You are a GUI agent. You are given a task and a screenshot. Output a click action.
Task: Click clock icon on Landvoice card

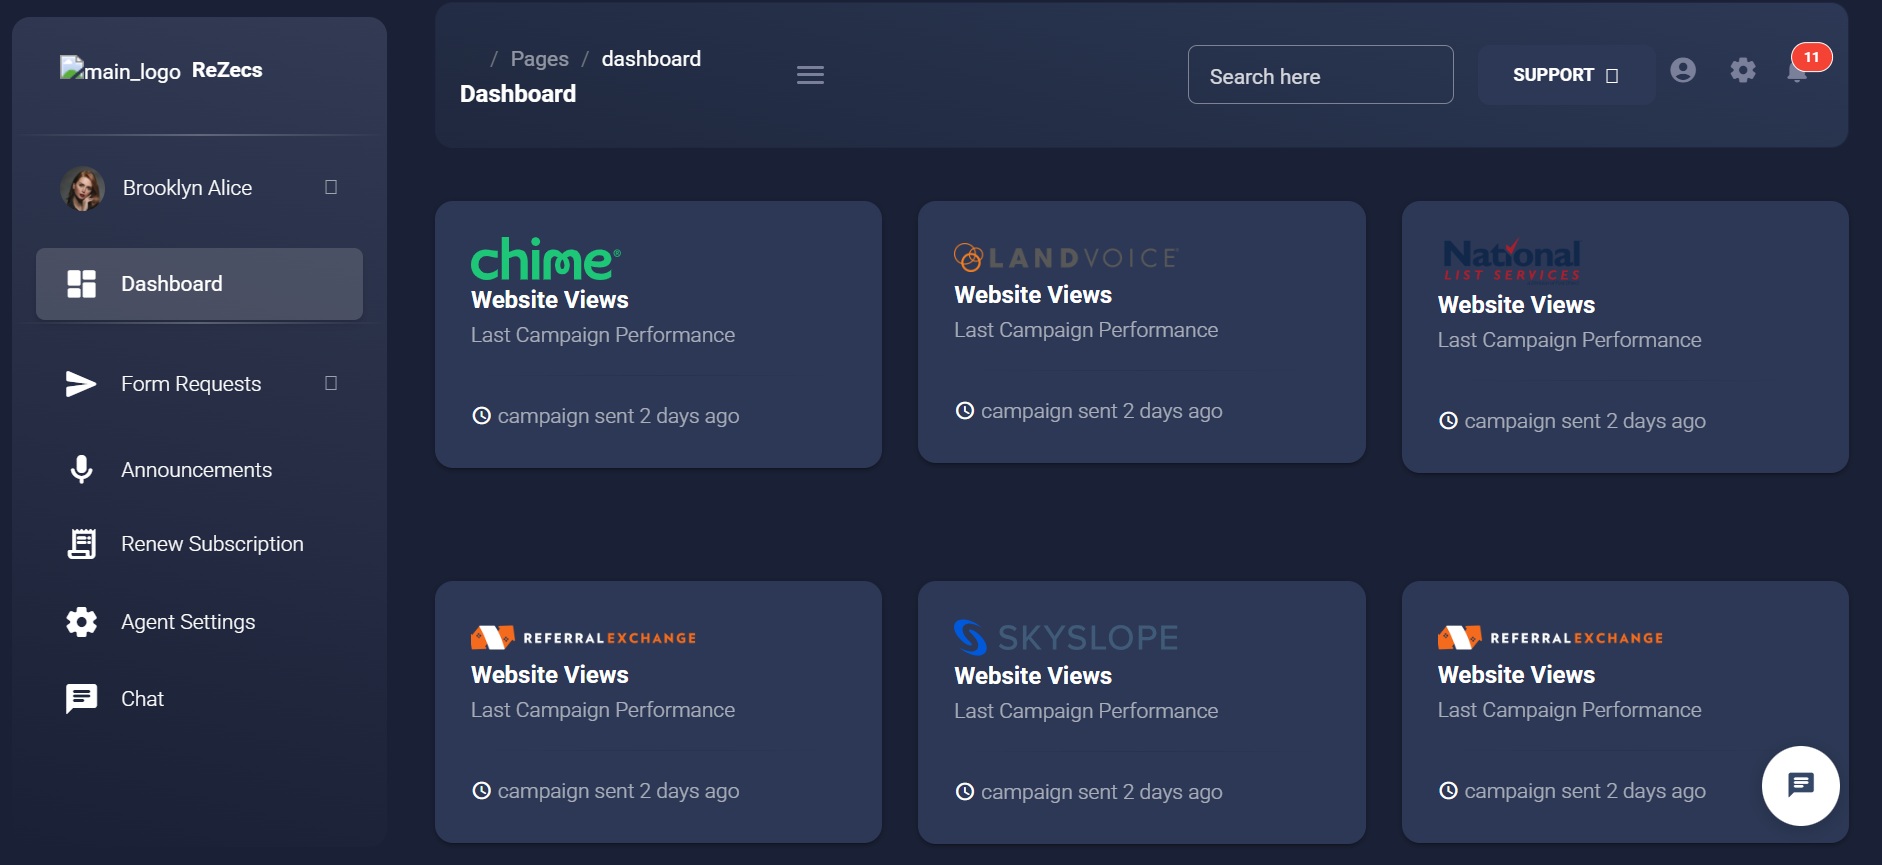coord(965,411)
